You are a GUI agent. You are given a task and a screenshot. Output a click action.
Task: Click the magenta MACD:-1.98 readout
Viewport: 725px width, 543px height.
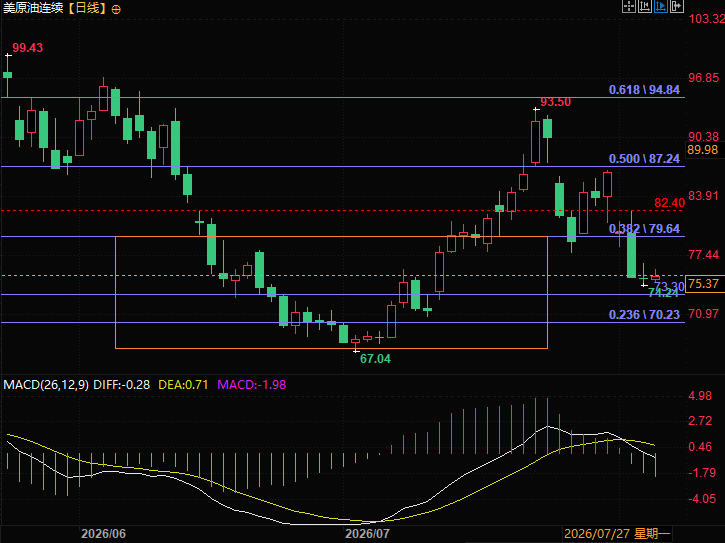pos(252,385)
